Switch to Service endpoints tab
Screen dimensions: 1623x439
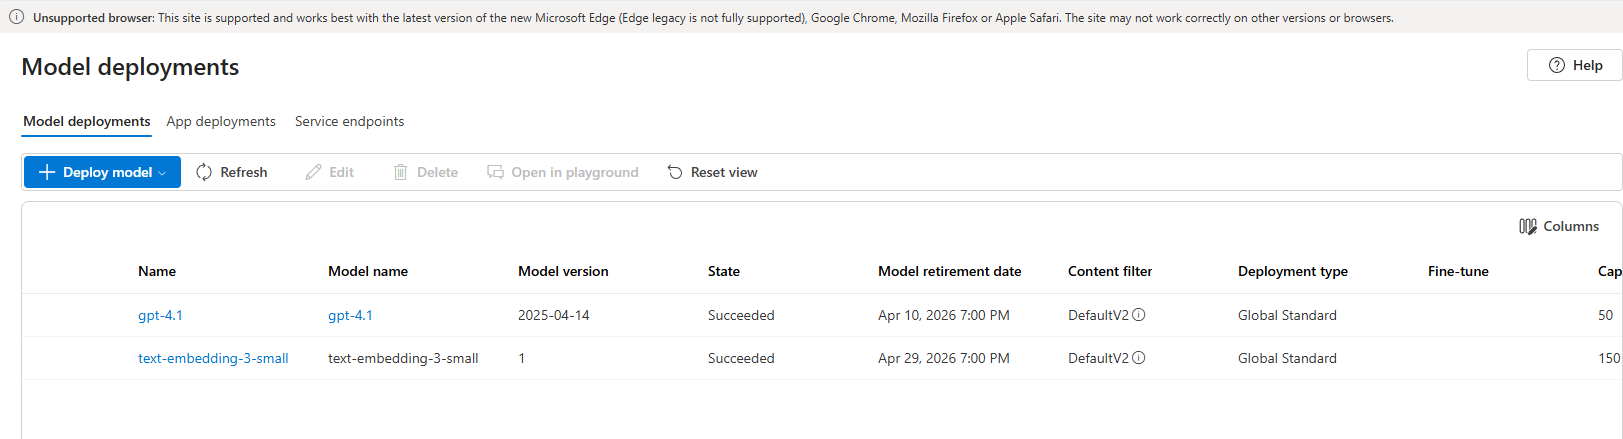coord(350,121)
